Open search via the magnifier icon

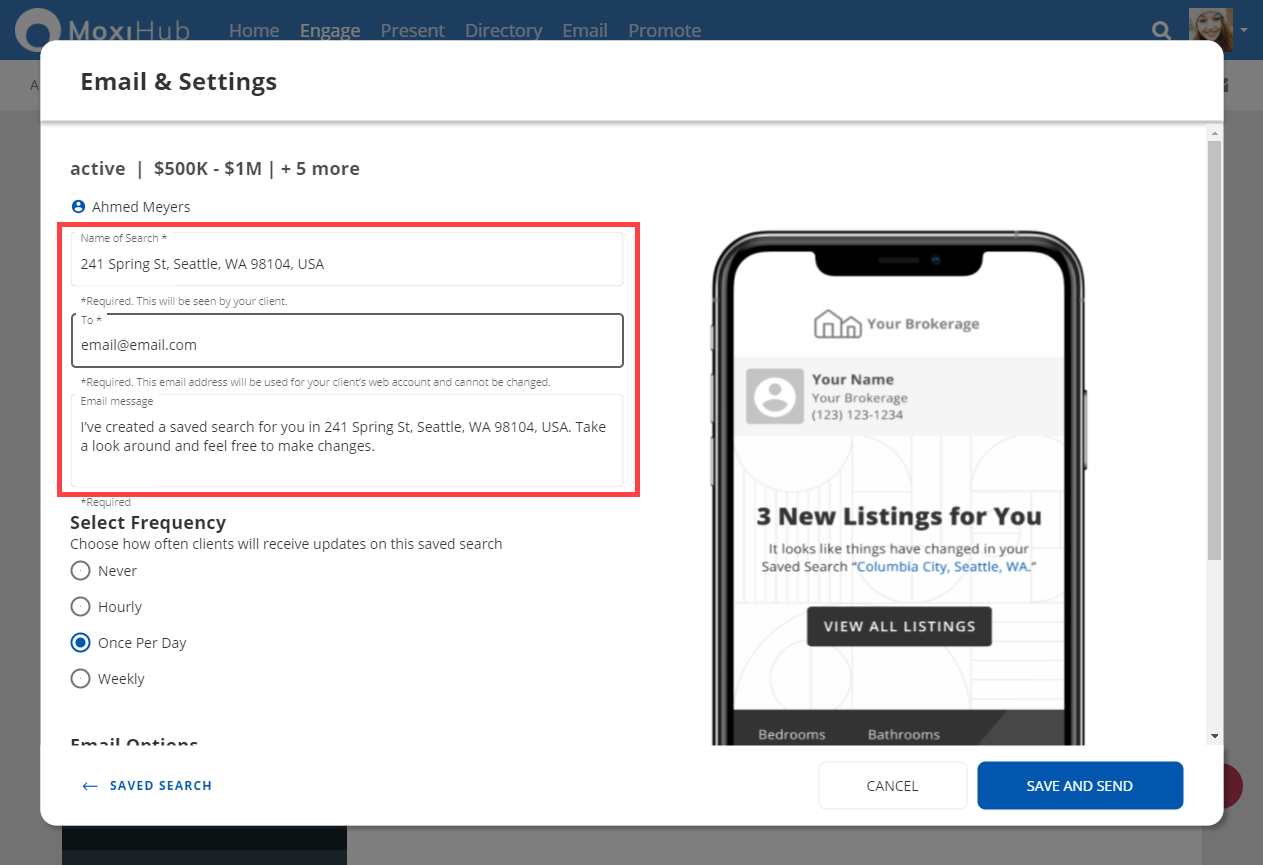1161,31
